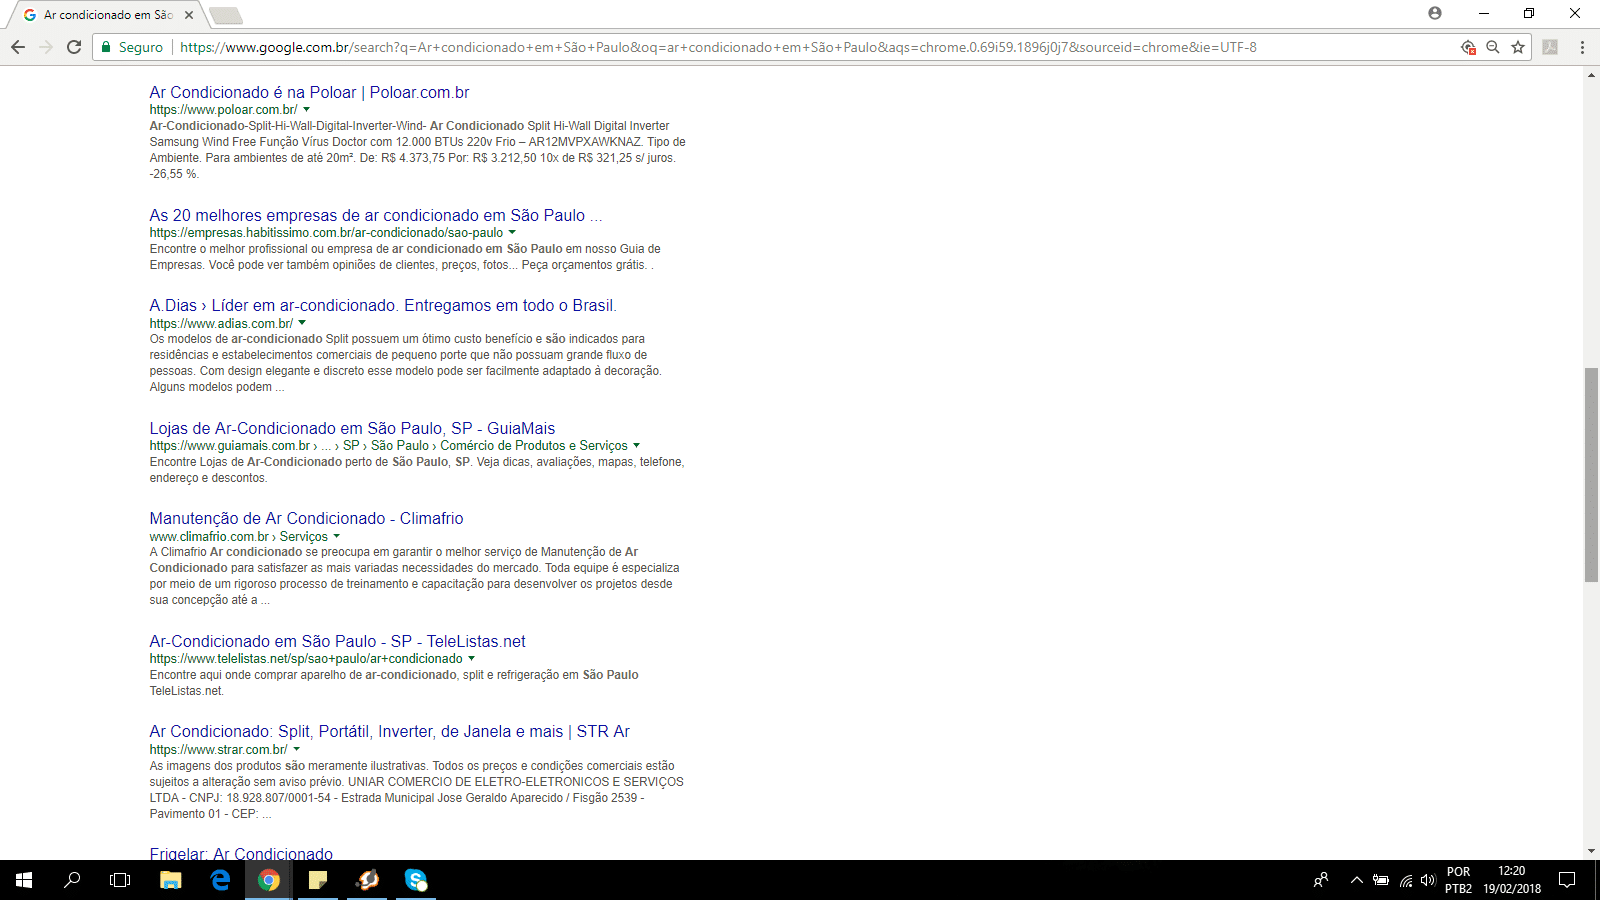The image size is (1600, 900).
Task: Open the Climafrio manutenção result
Action: point(306,518)
